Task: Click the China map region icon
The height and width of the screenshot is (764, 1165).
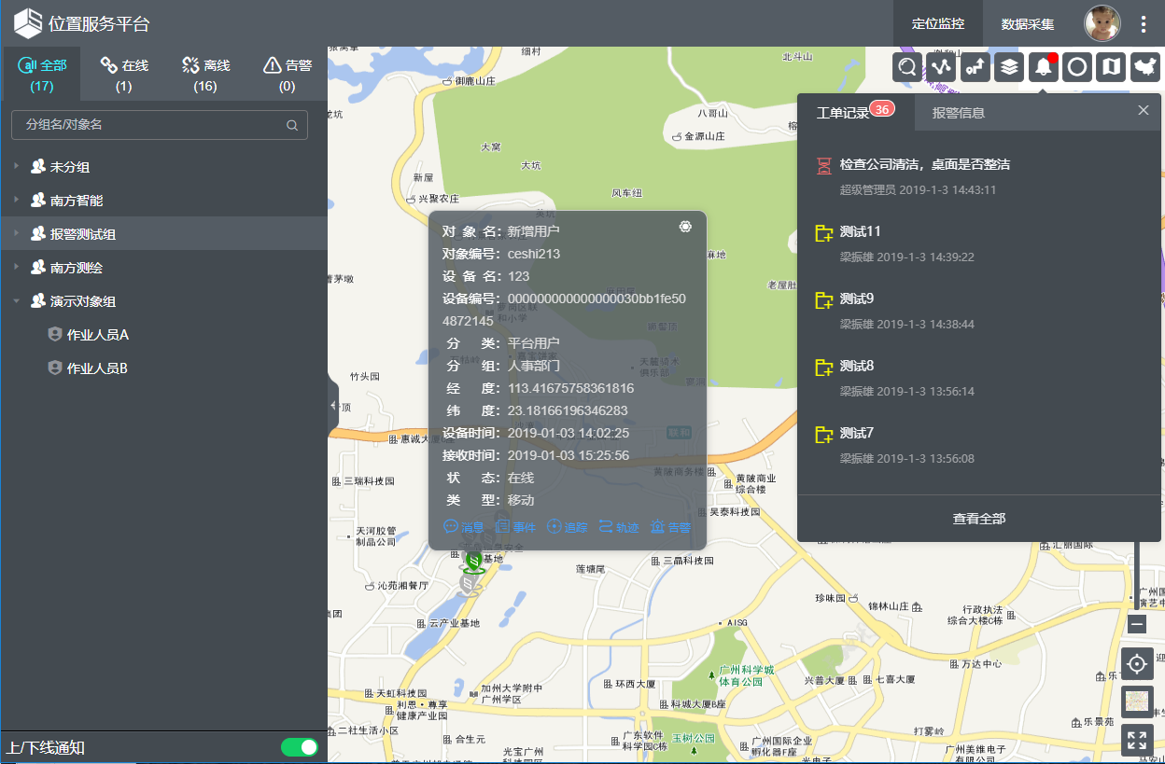Action: click(1144, 67)
